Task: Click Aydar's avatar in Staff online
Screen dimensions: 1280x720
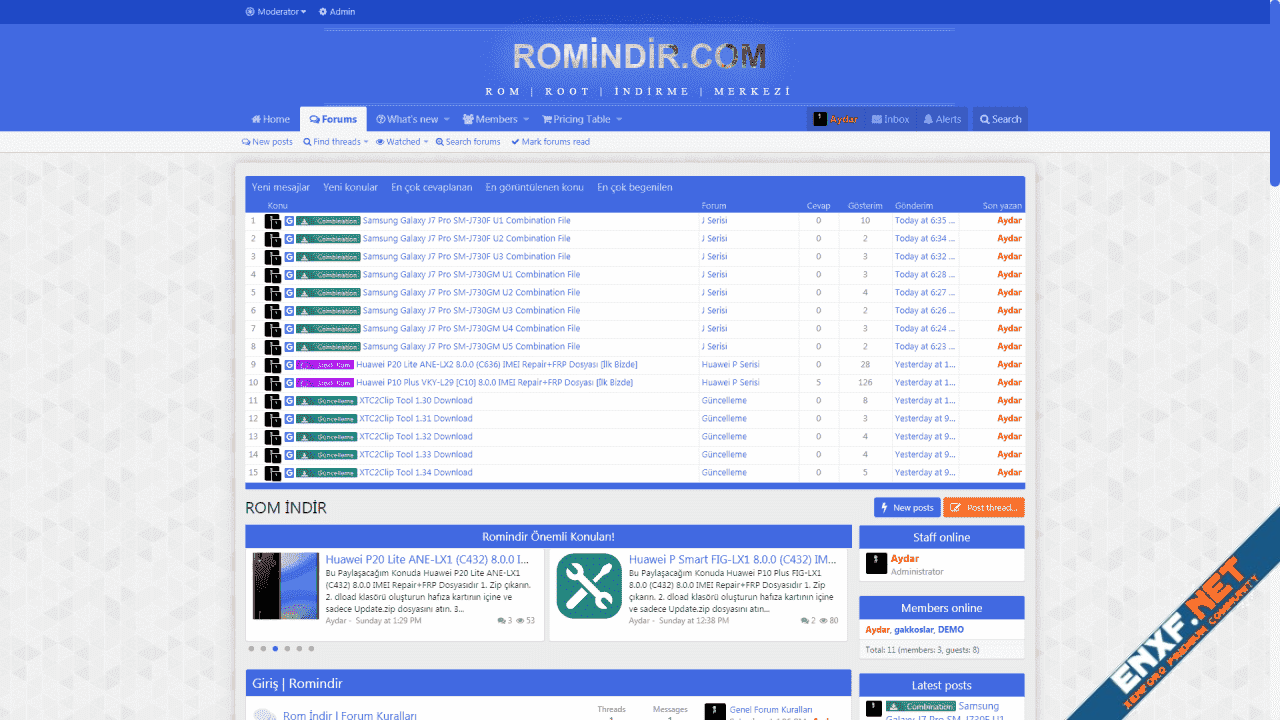Action: tap(876, 564)
